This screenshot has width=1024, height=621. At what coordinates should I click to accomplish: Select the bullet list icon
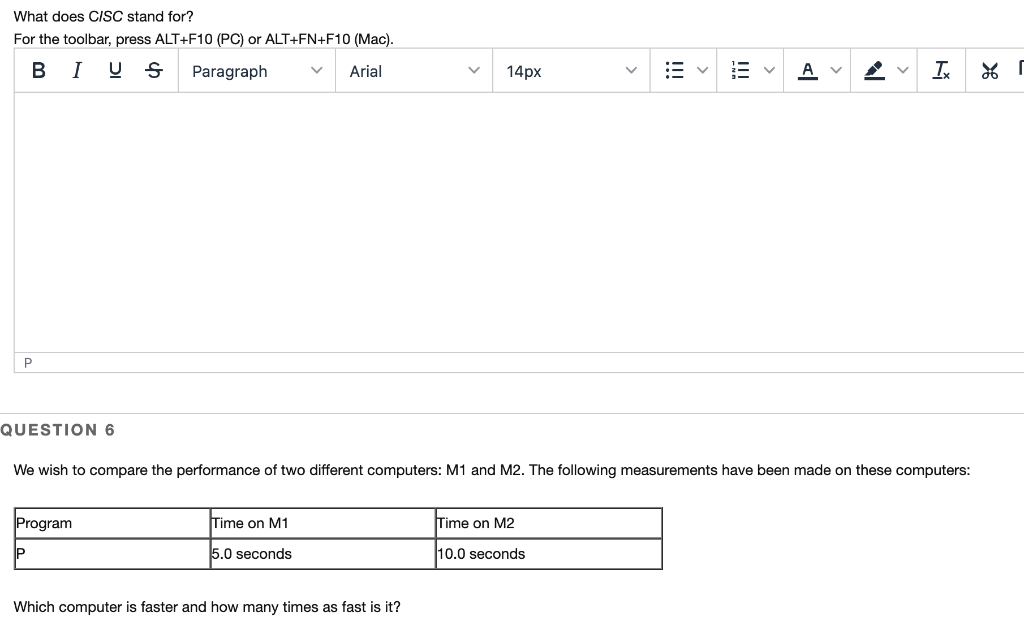tap(673, 70)
